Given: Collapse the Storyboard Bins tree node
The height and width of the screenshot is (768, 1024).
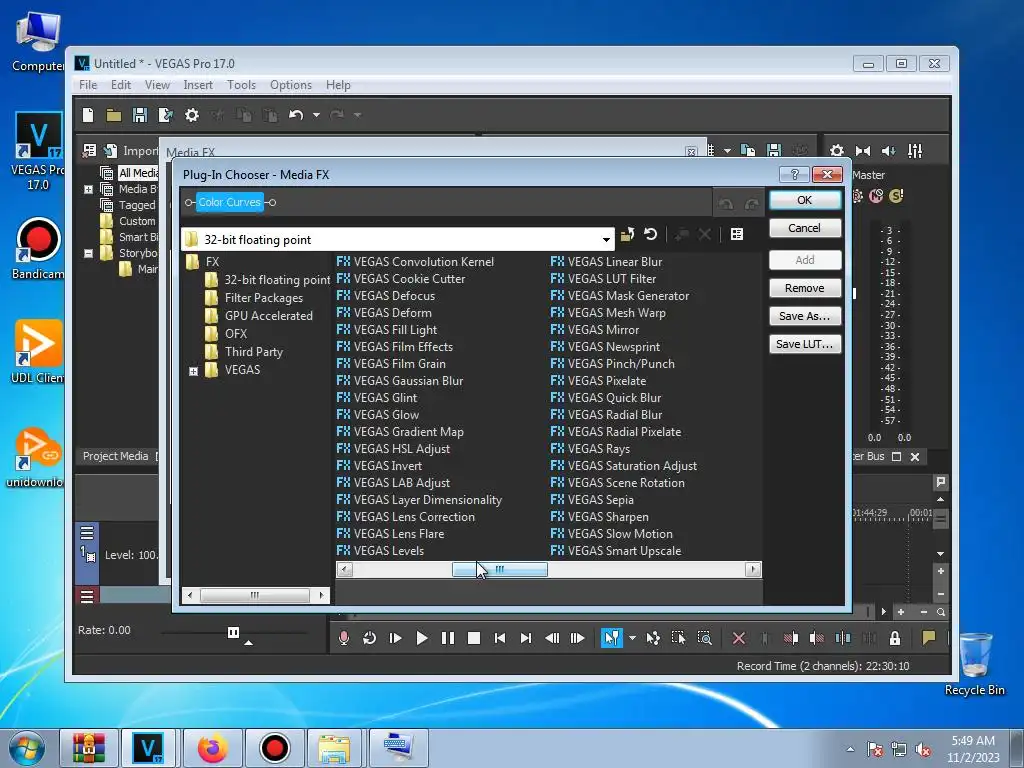Looking at the screenshot, I should 88,253.
